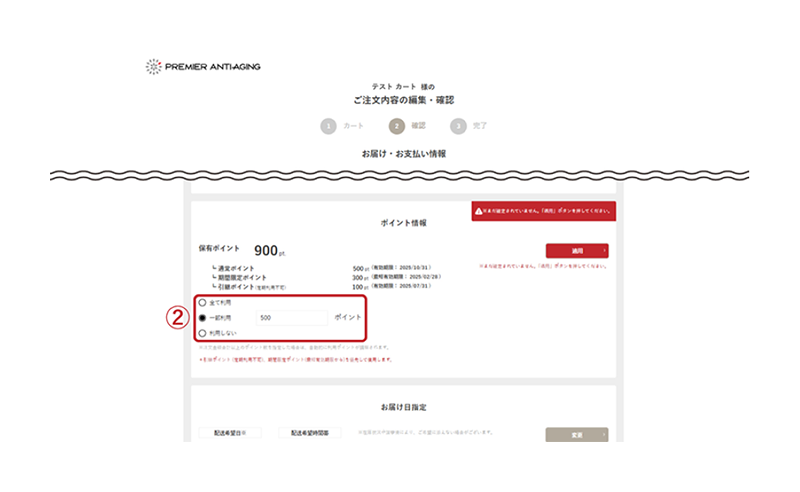
Task: Click the warning triangle icon in red banner
Action: pyautogui.click(x=479, y=211)
